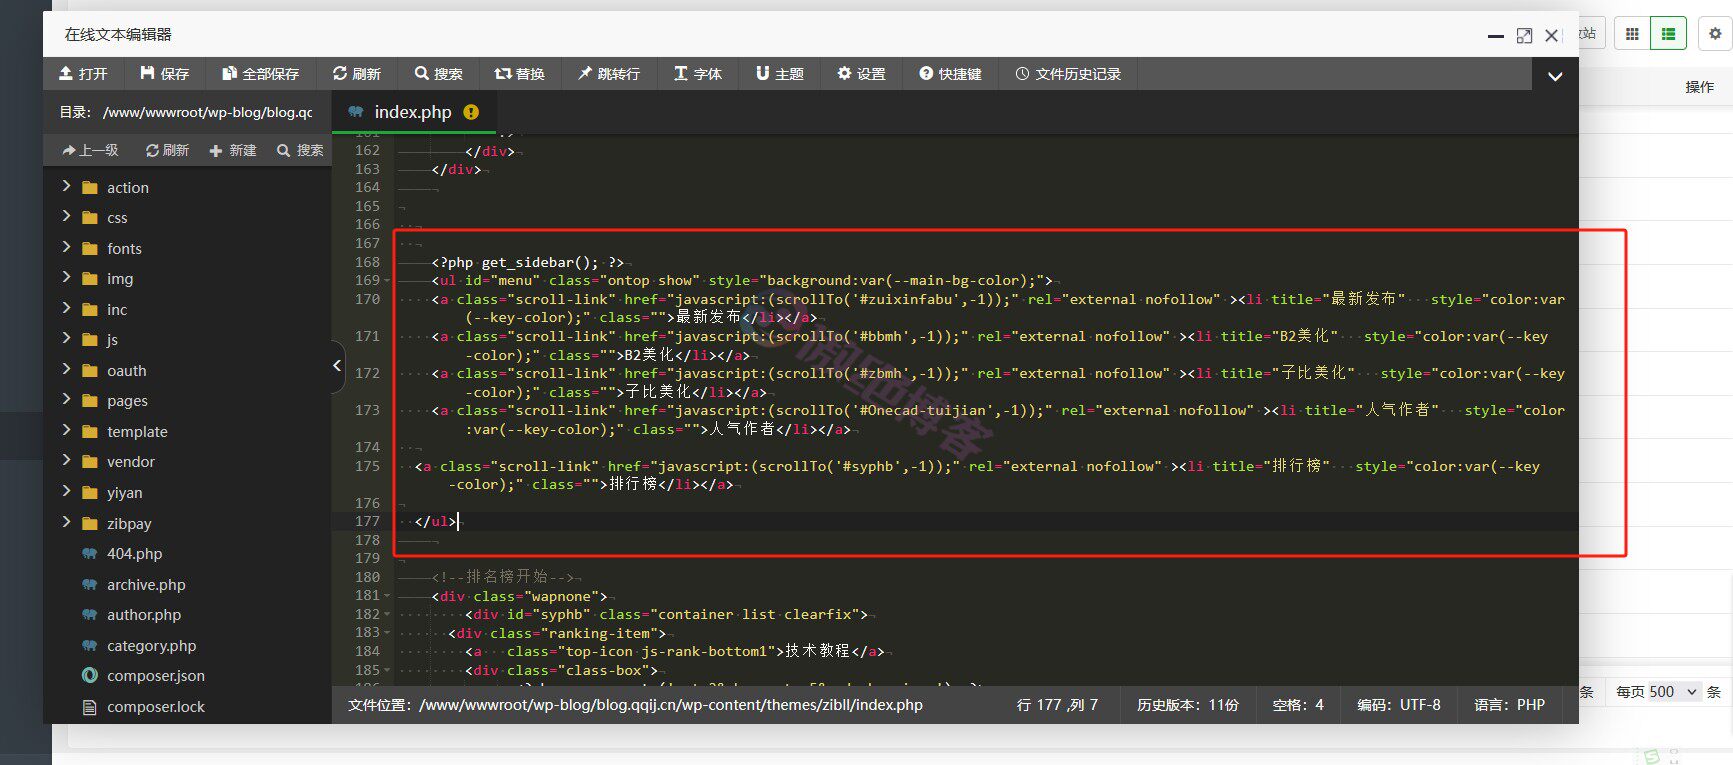Switch background page to list view icon
The width and height of the screenshot is (1733, 765).
pos(1668,33)
